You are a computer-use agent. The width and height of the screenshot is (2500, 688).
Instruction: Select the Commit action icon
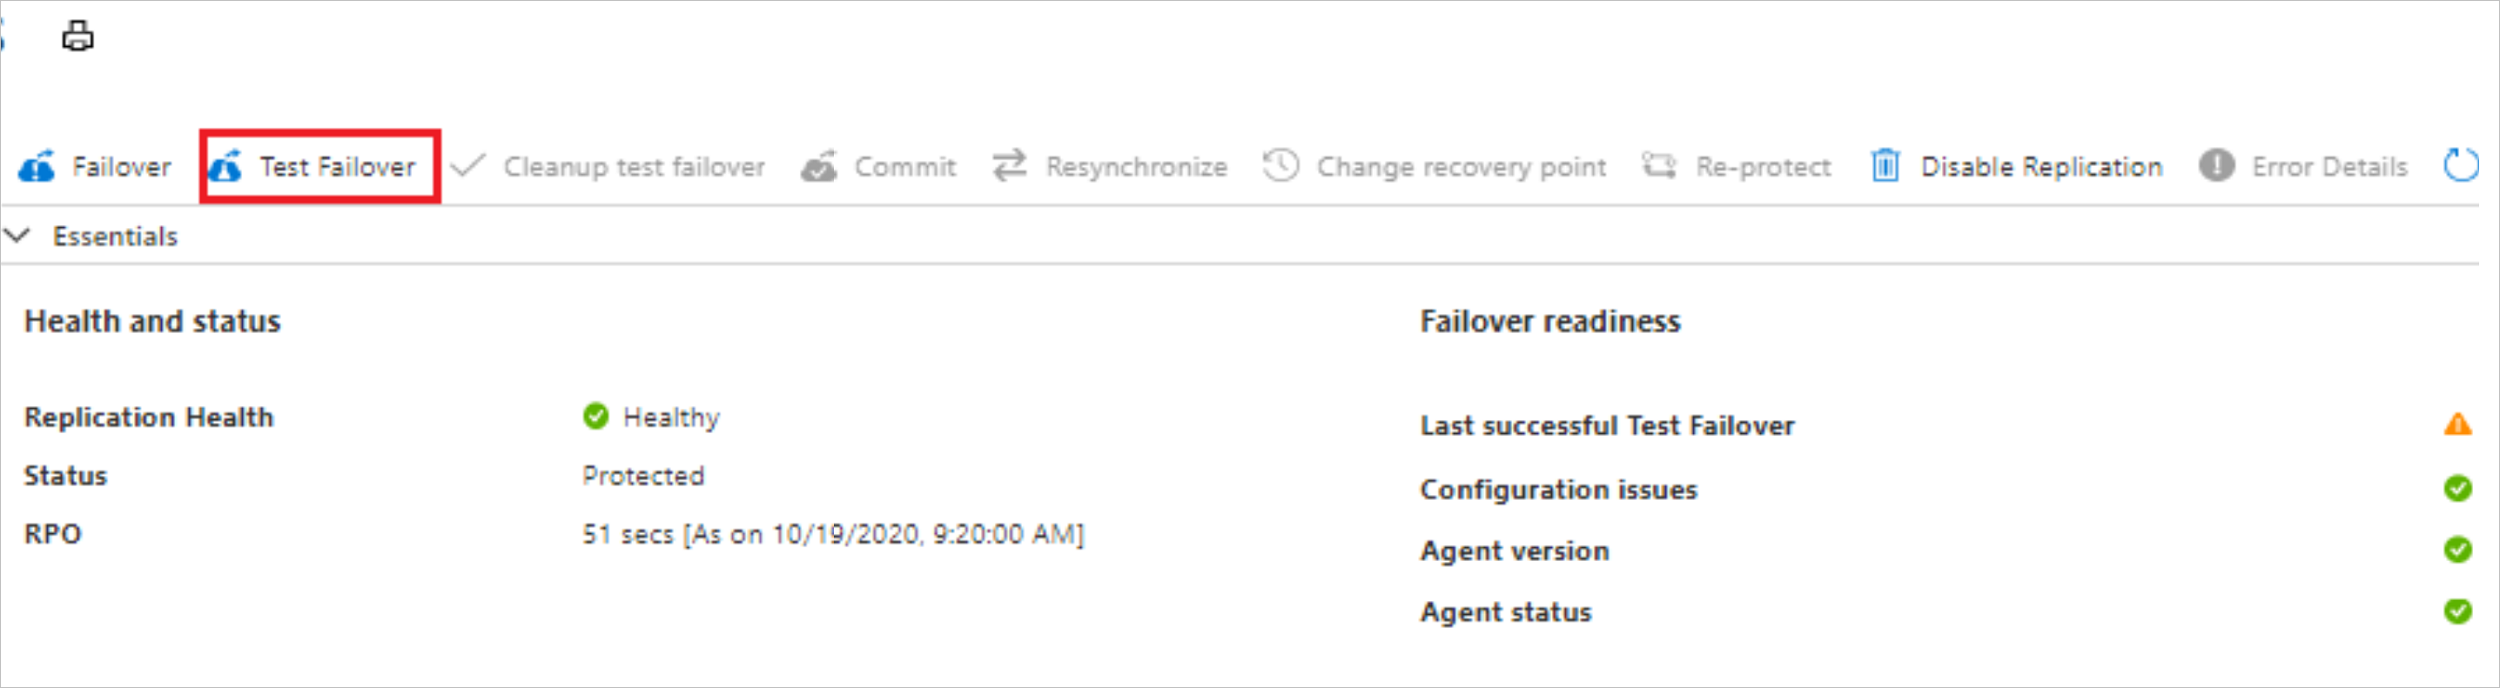click(818, 166)
